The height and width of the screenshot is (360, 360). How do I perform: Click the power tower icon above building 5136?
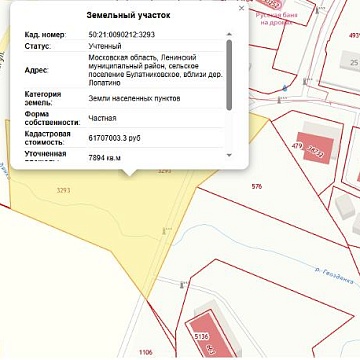click(182, 285)
